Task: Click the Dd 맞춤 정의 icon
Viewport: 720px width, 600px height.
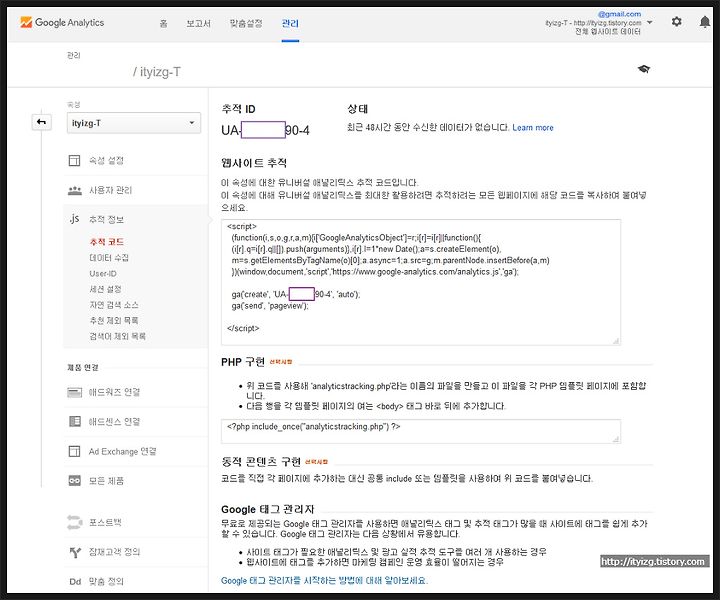Action: (75, 582)
